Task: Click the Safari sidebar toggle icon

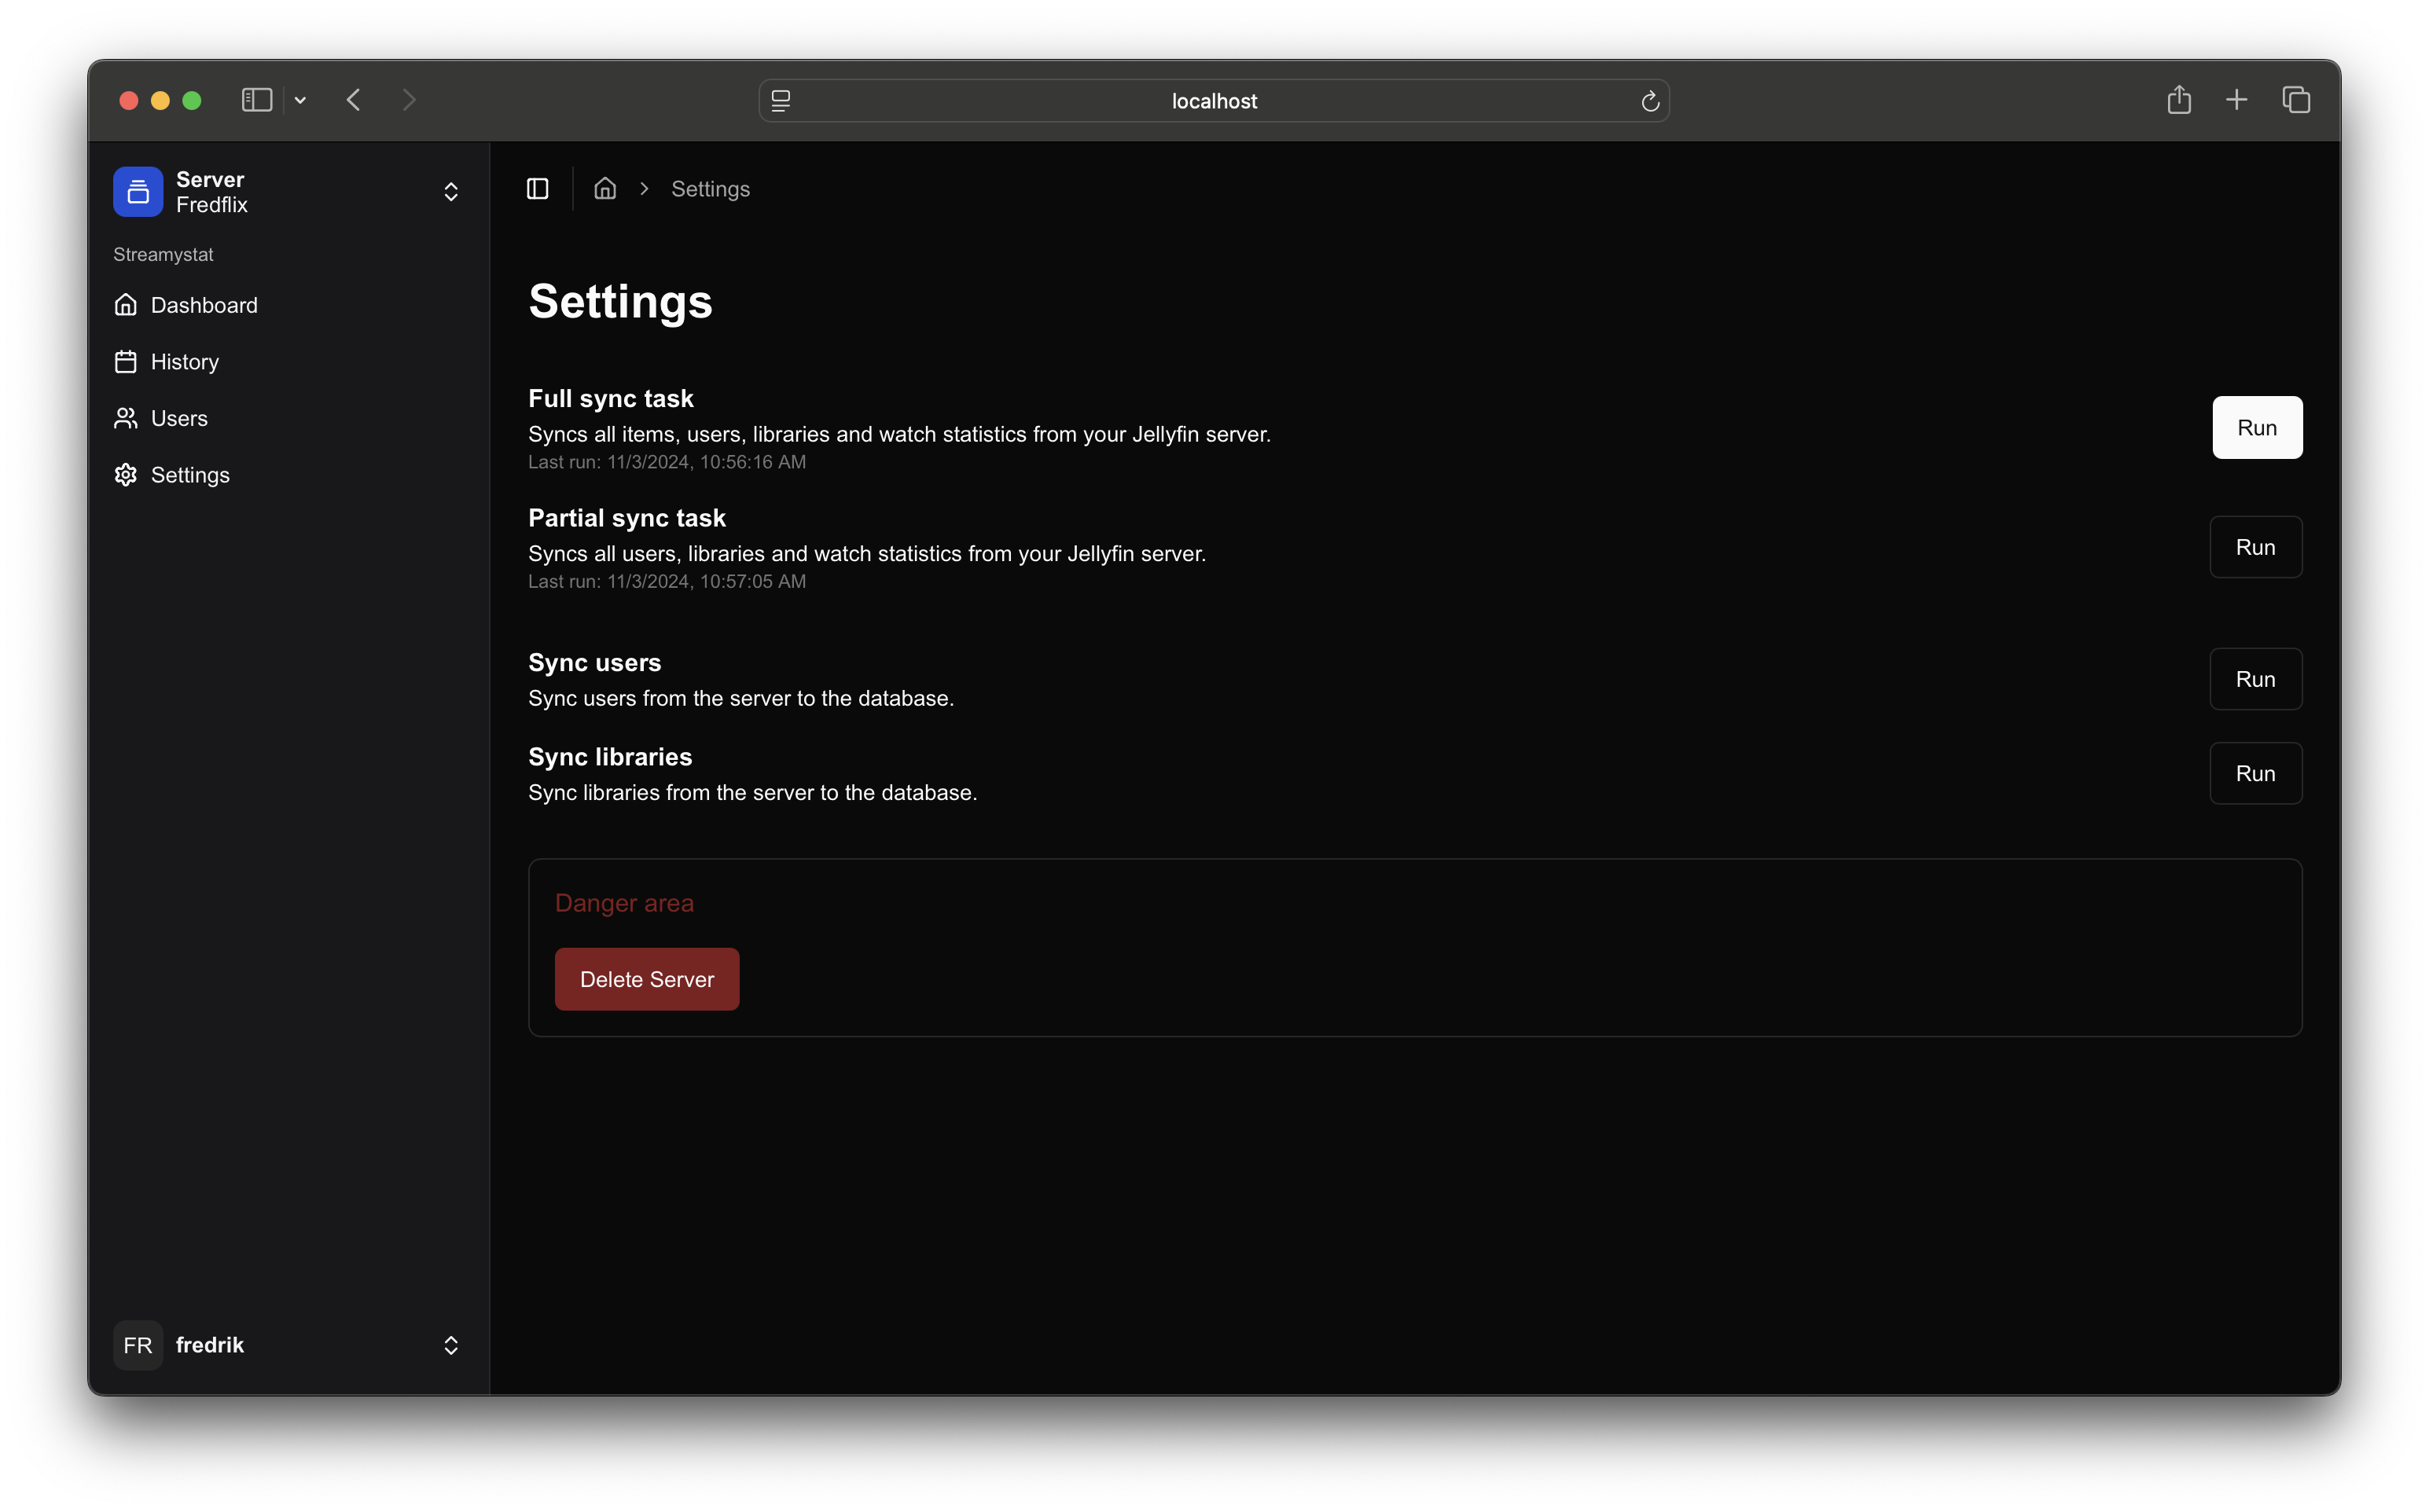Action: coord(257,100)
